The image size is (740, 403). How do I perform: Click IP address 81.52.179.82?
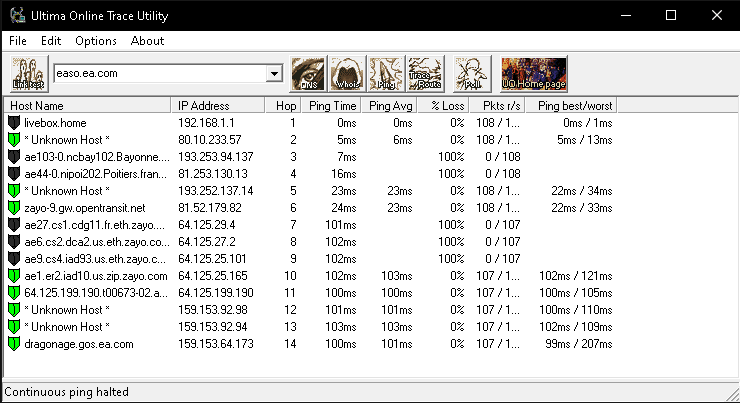(x=210, y=208)
